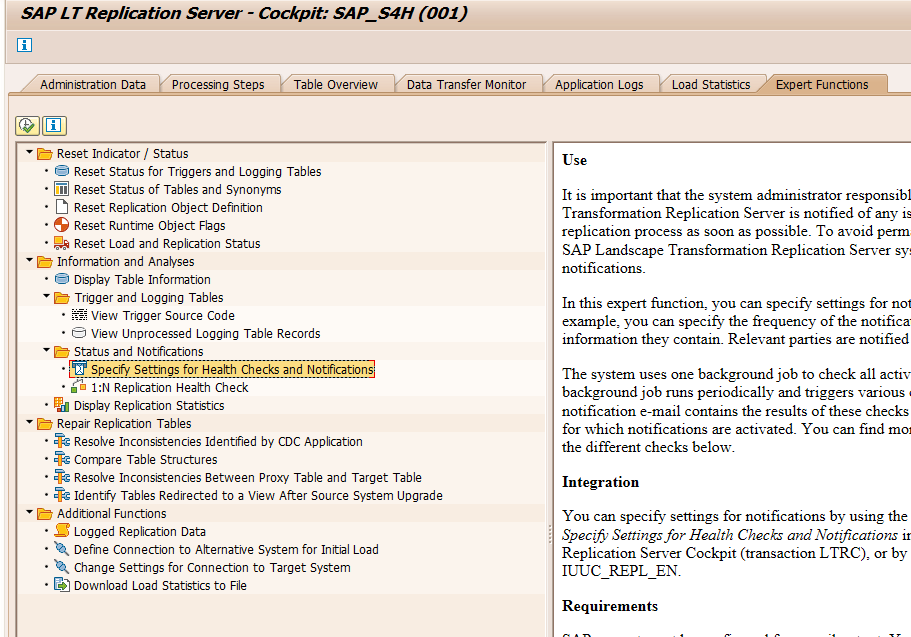Click the plug icon for Define Connection to Alternative System
Screen dimensions: 911x637
(x=62, y=549)
